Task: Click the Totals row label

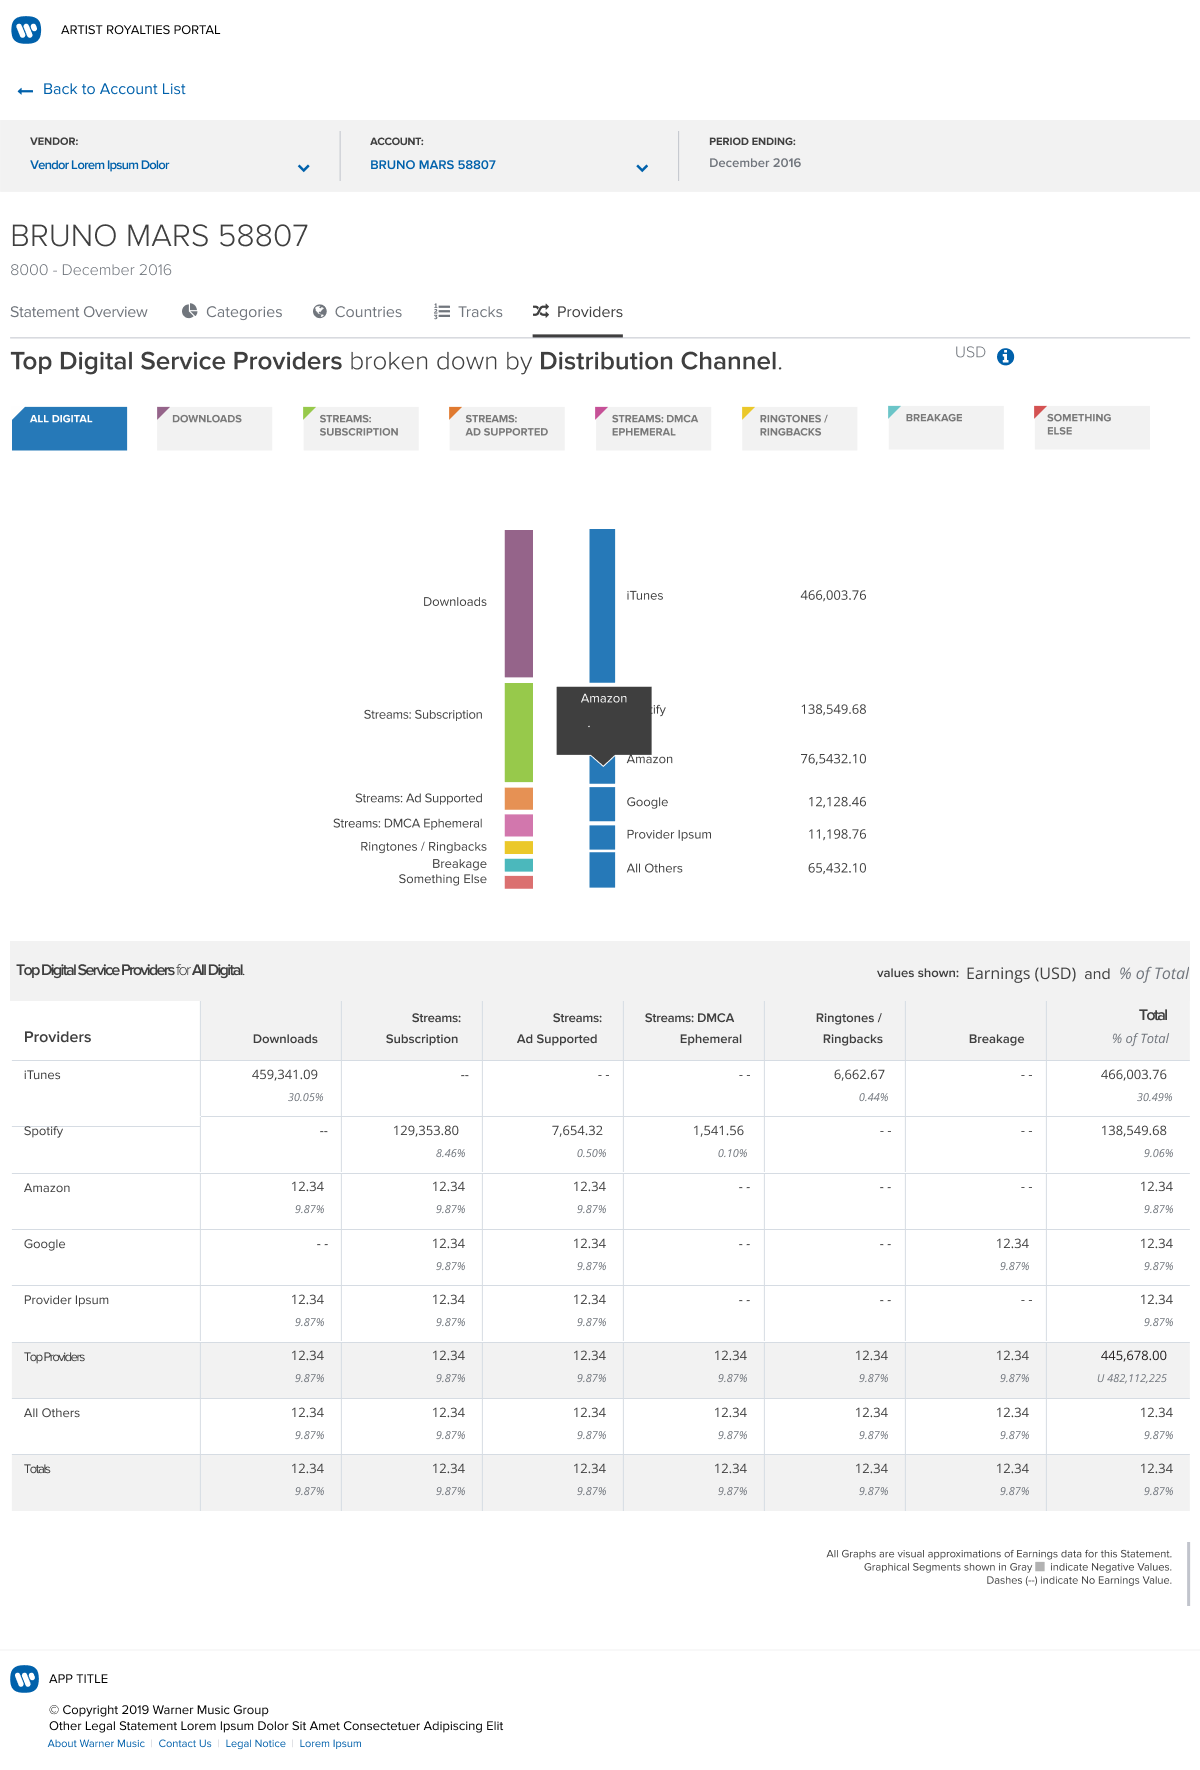Action: tap(37, 1469)
